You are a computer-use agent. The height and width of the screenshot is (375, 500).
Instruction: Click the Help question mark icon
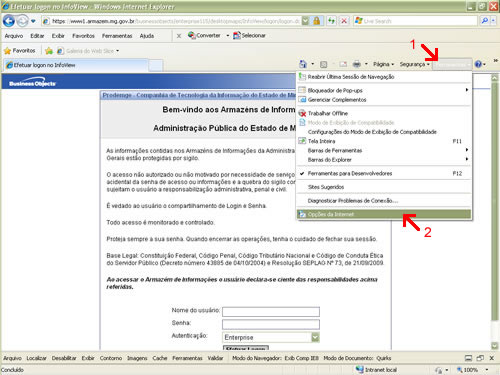478,64
